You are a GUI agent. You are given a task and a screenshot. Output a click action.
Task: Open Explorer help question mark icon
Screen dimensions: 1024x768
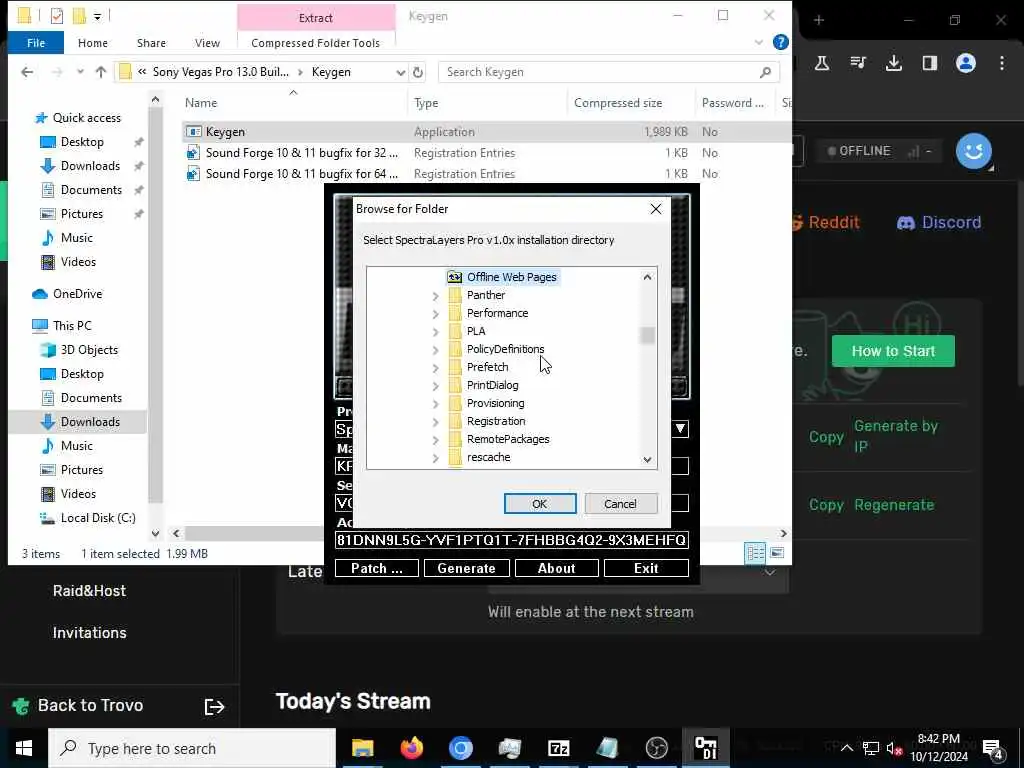pyautogui.click(x=780, y=42)
